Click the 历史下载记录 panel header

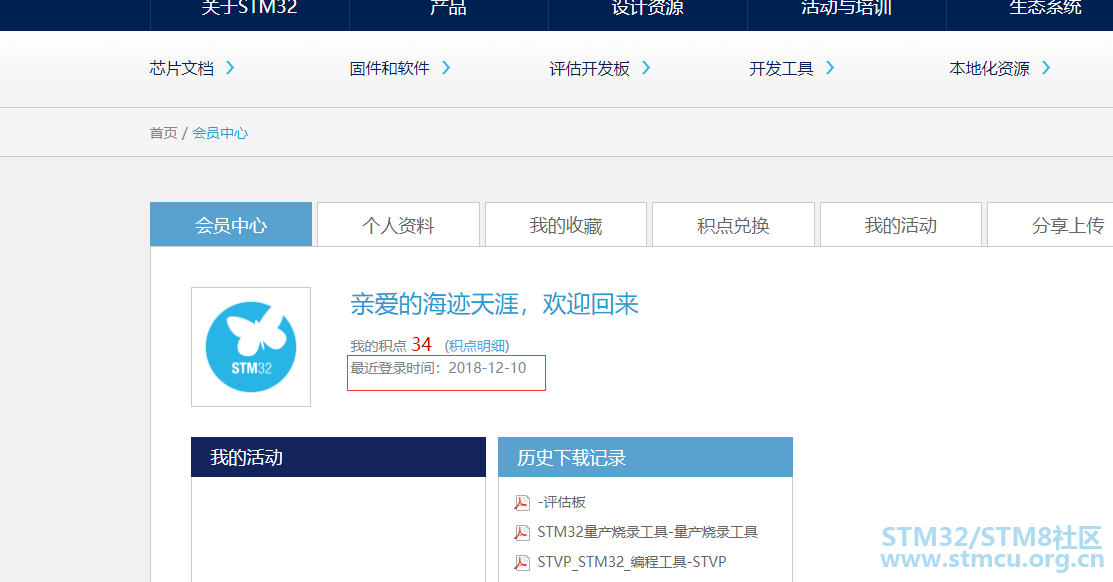(645, 457)
